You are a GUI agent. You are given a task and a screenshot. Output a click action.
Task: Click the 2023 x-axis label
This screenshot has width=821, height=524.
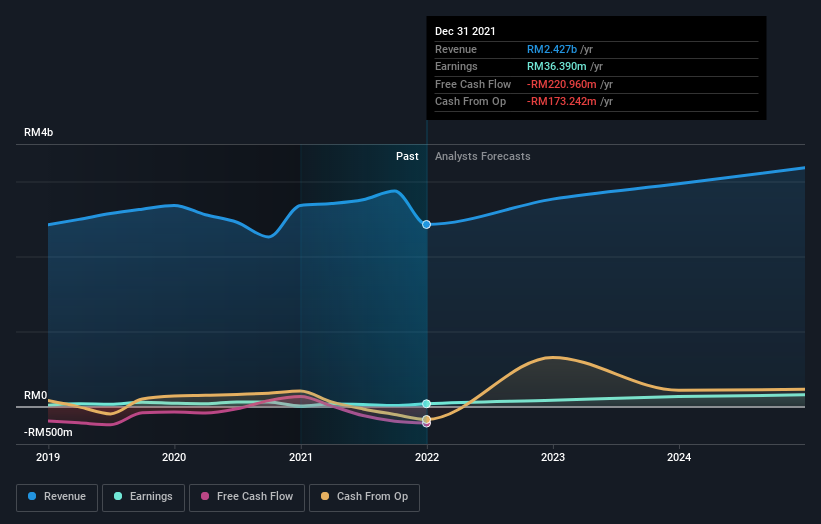[553, 458]
